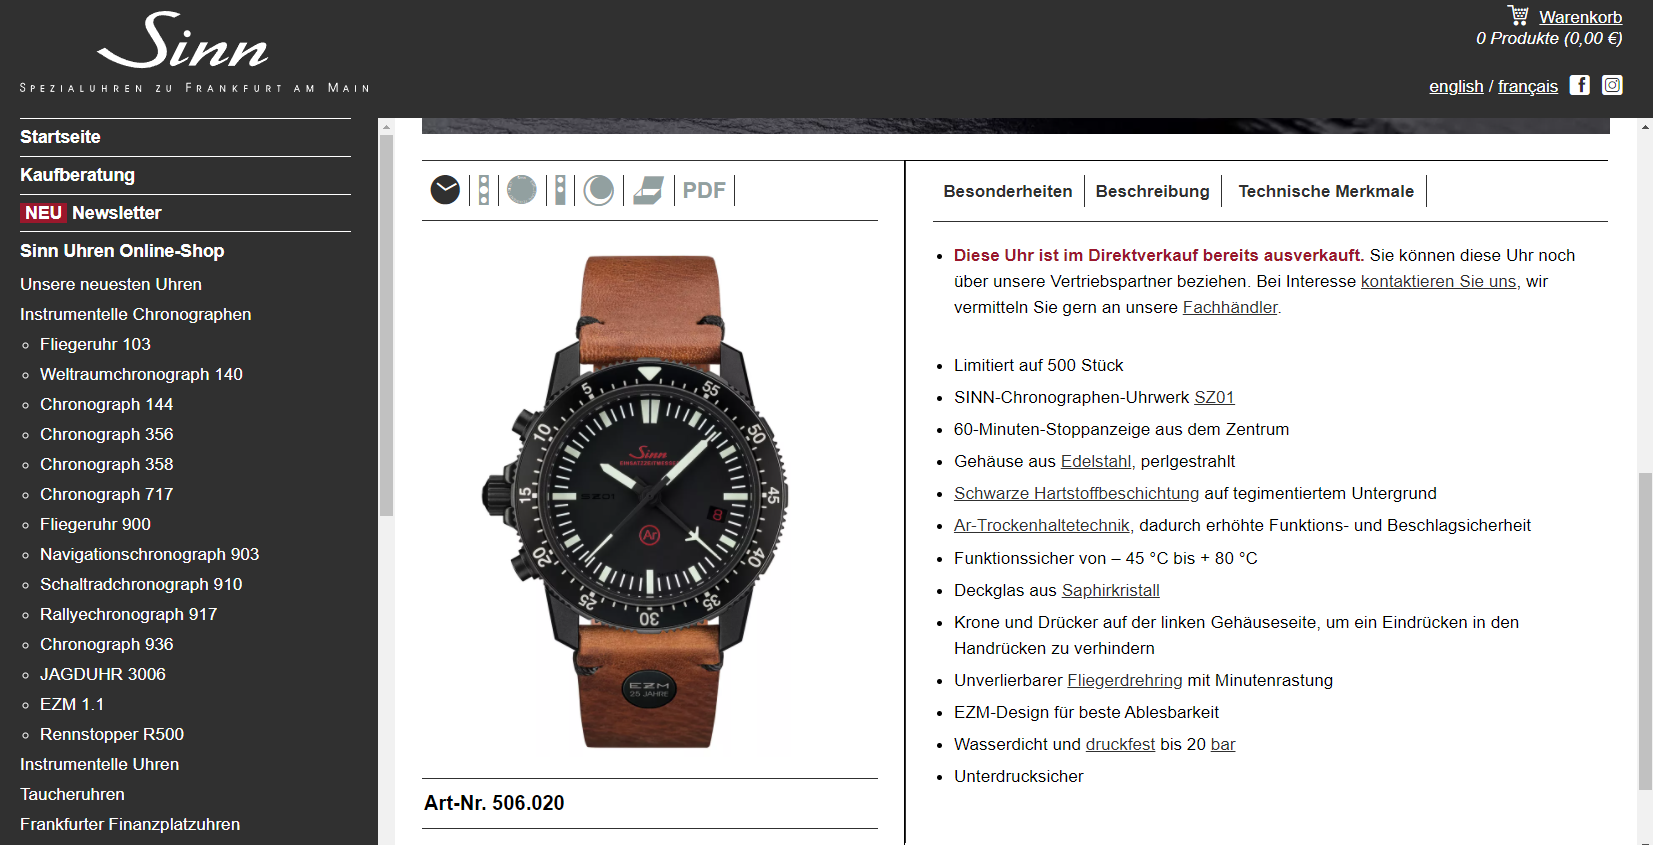The width and height of the screenshot is (1653, 845).
Task: Select the watch front view icon
Action: point(445,190)
